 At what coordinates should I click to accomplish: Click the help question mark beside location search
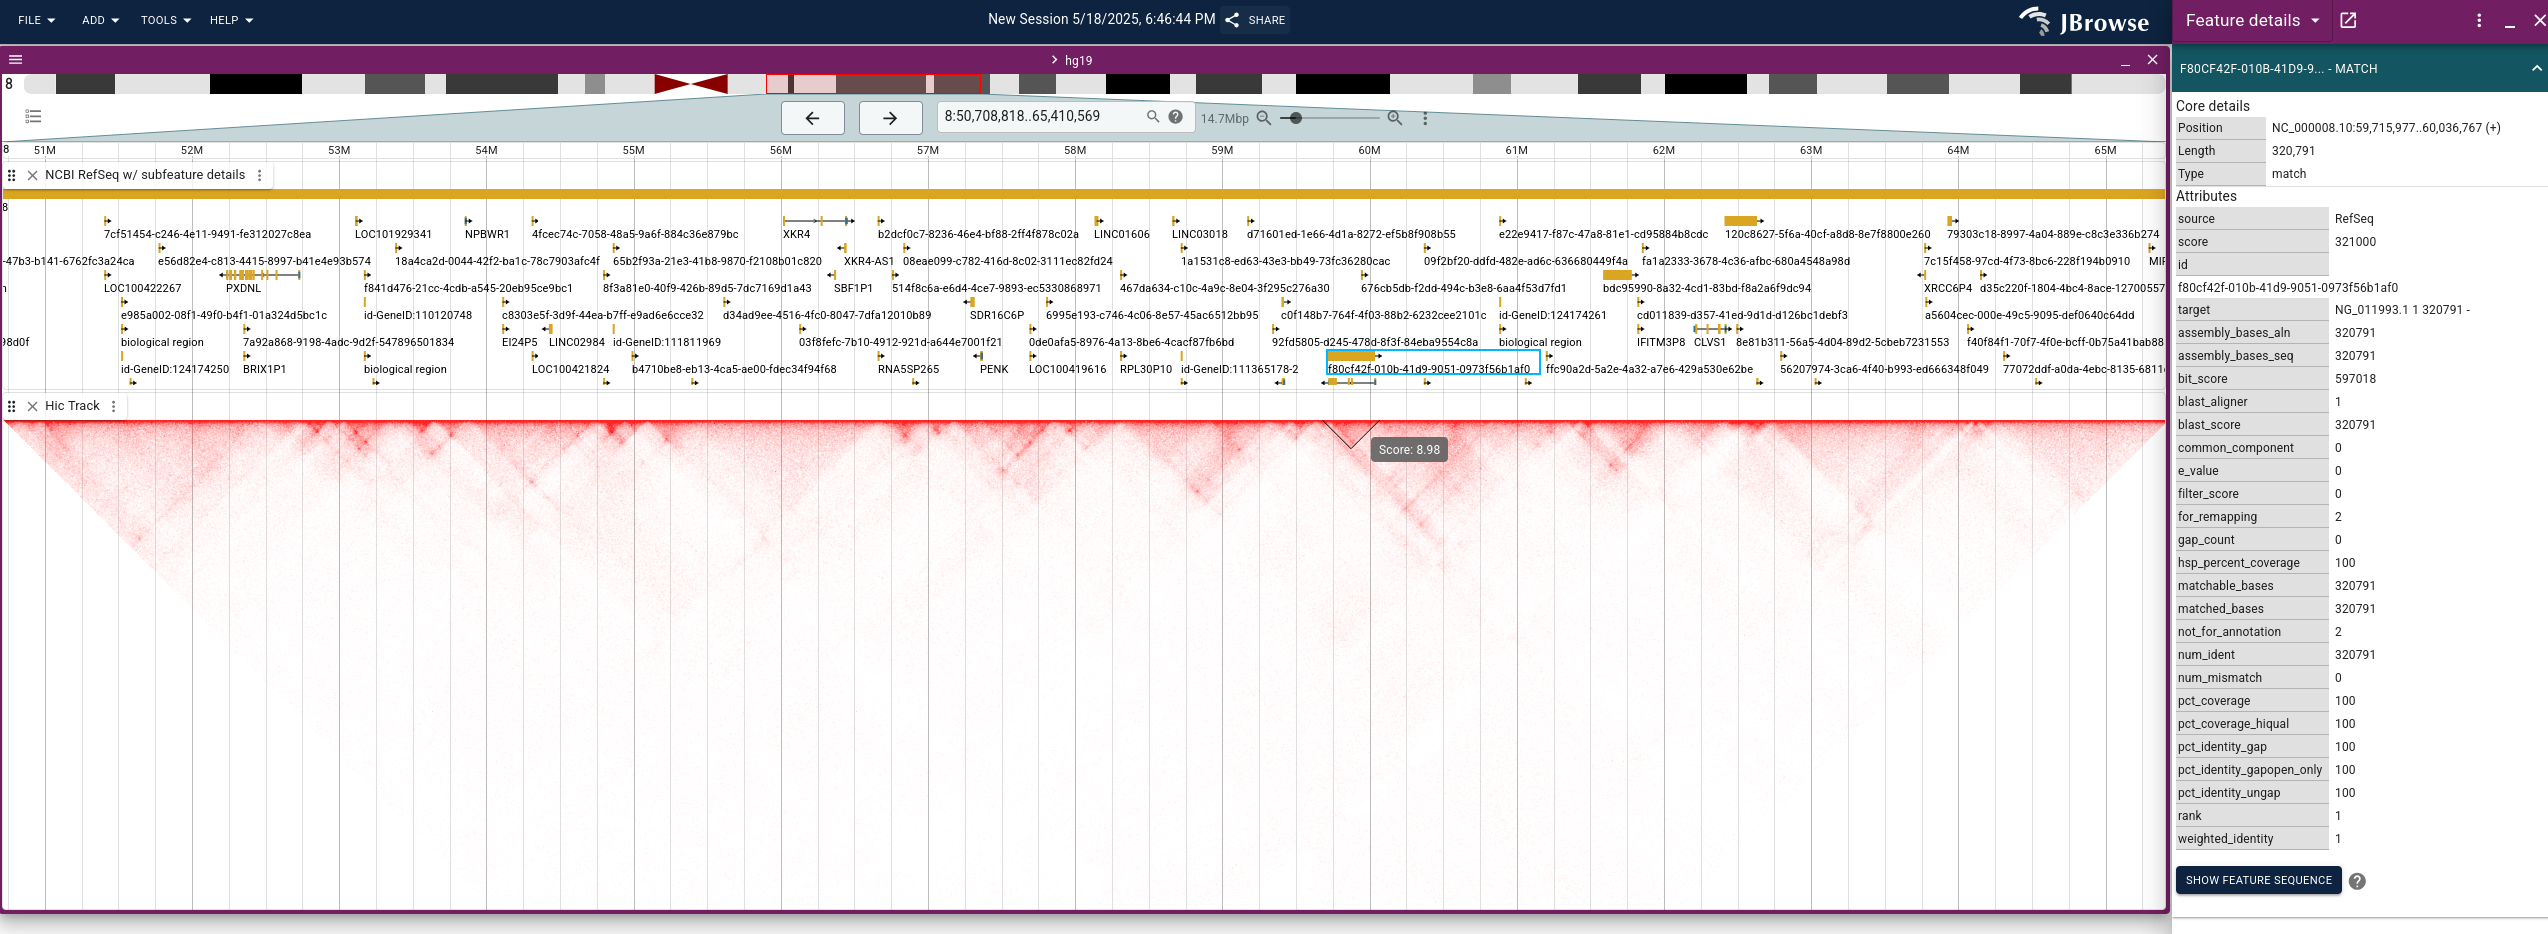(x=1175, y=117)
